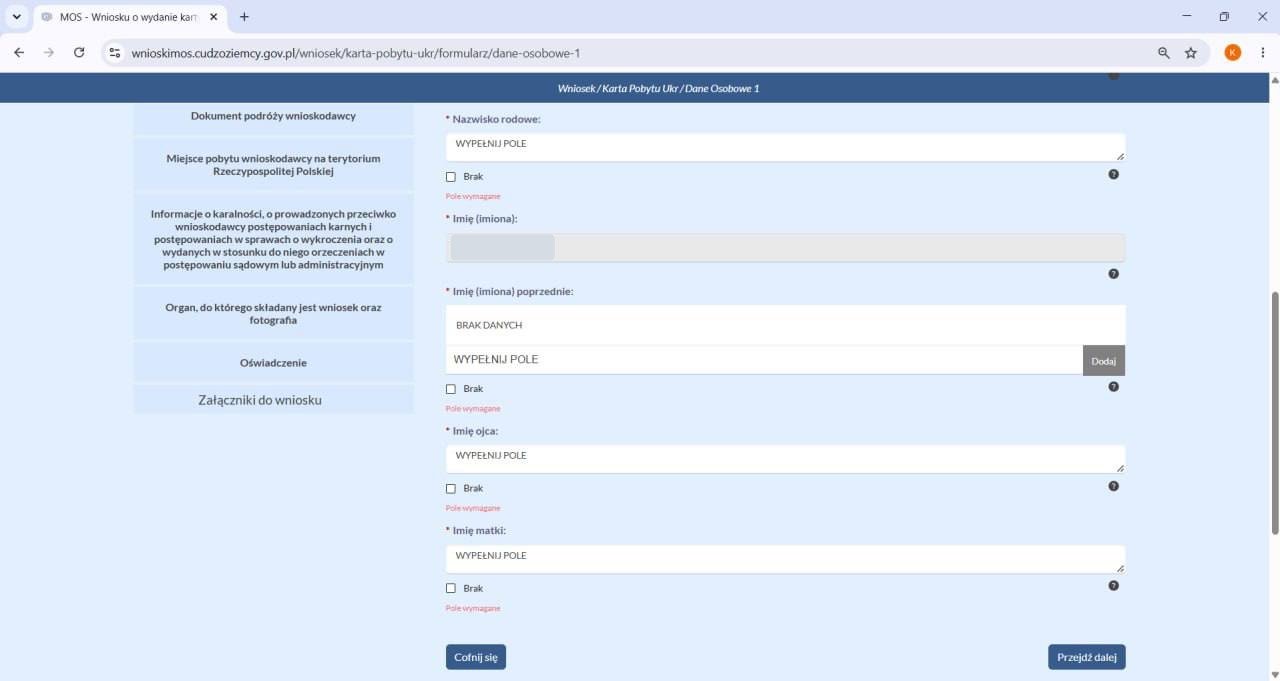1280x681 pixels.
Task: Bookmark page with the star icon
Action: click(1191, 53)
